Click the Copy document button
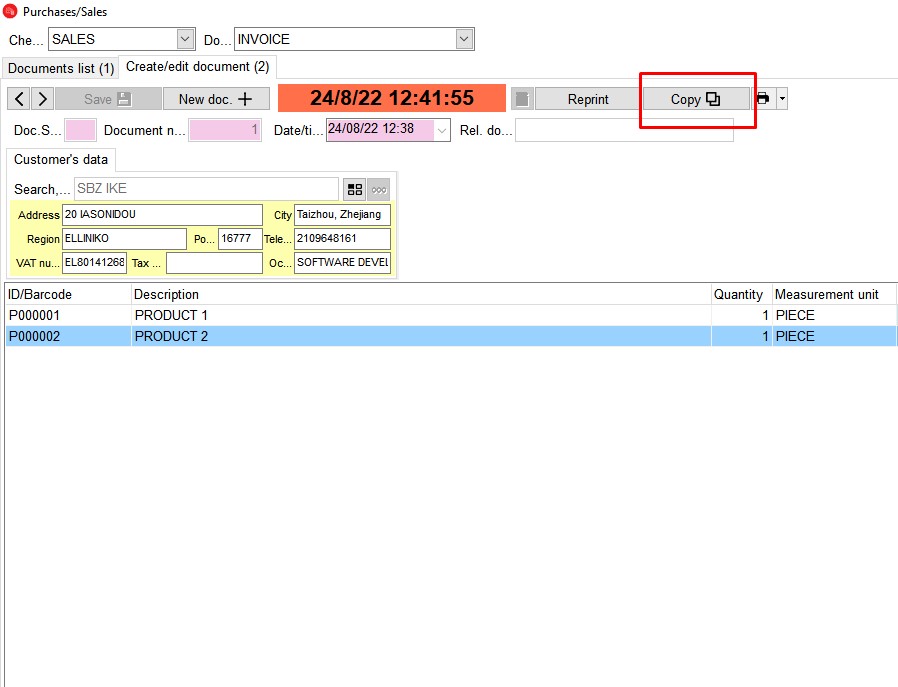 (695, 99)
